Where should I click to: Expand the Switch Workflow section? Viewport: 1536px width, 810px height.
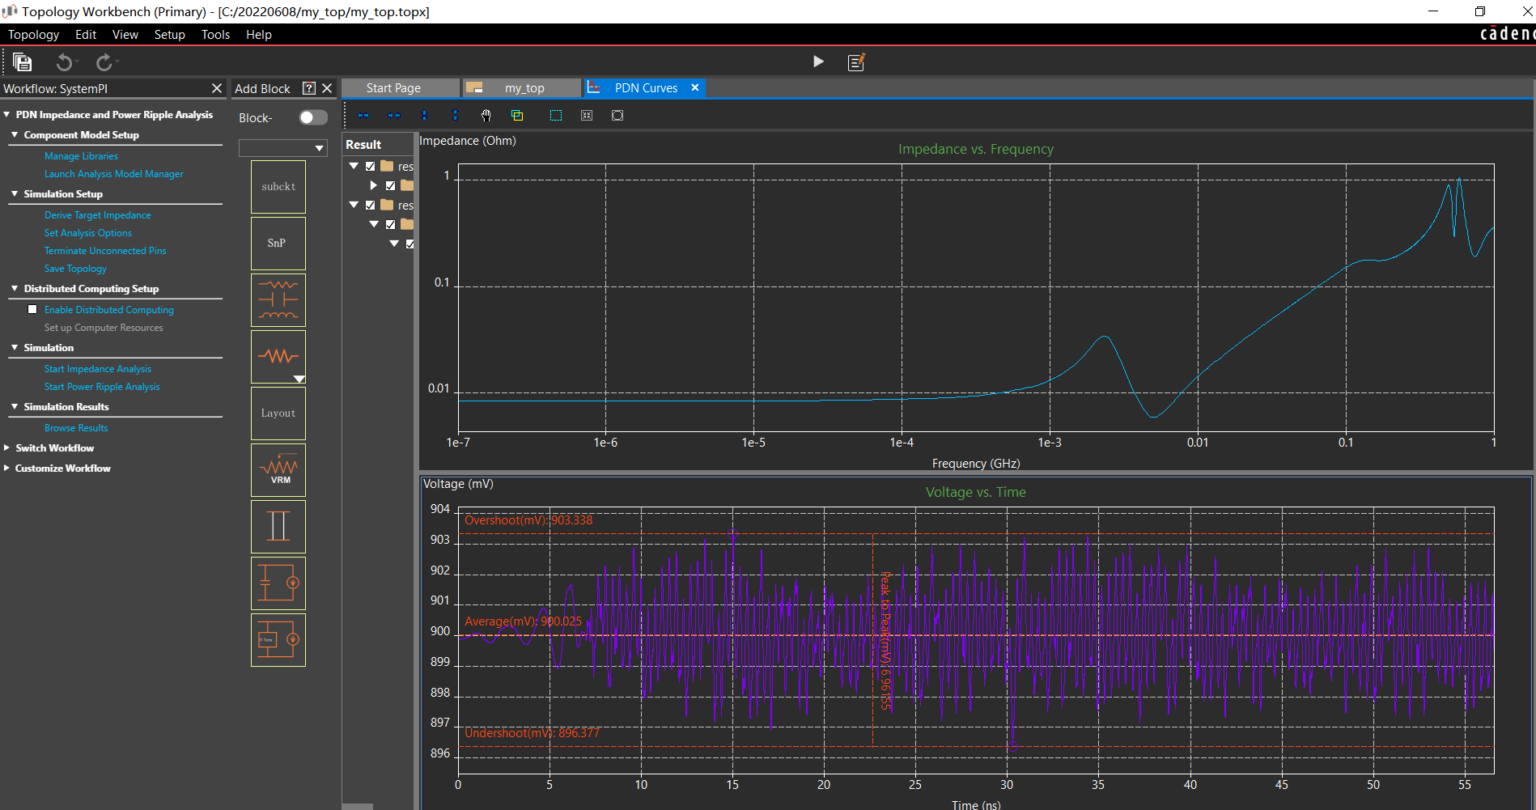pyautogui.click(x=8, y=448)
